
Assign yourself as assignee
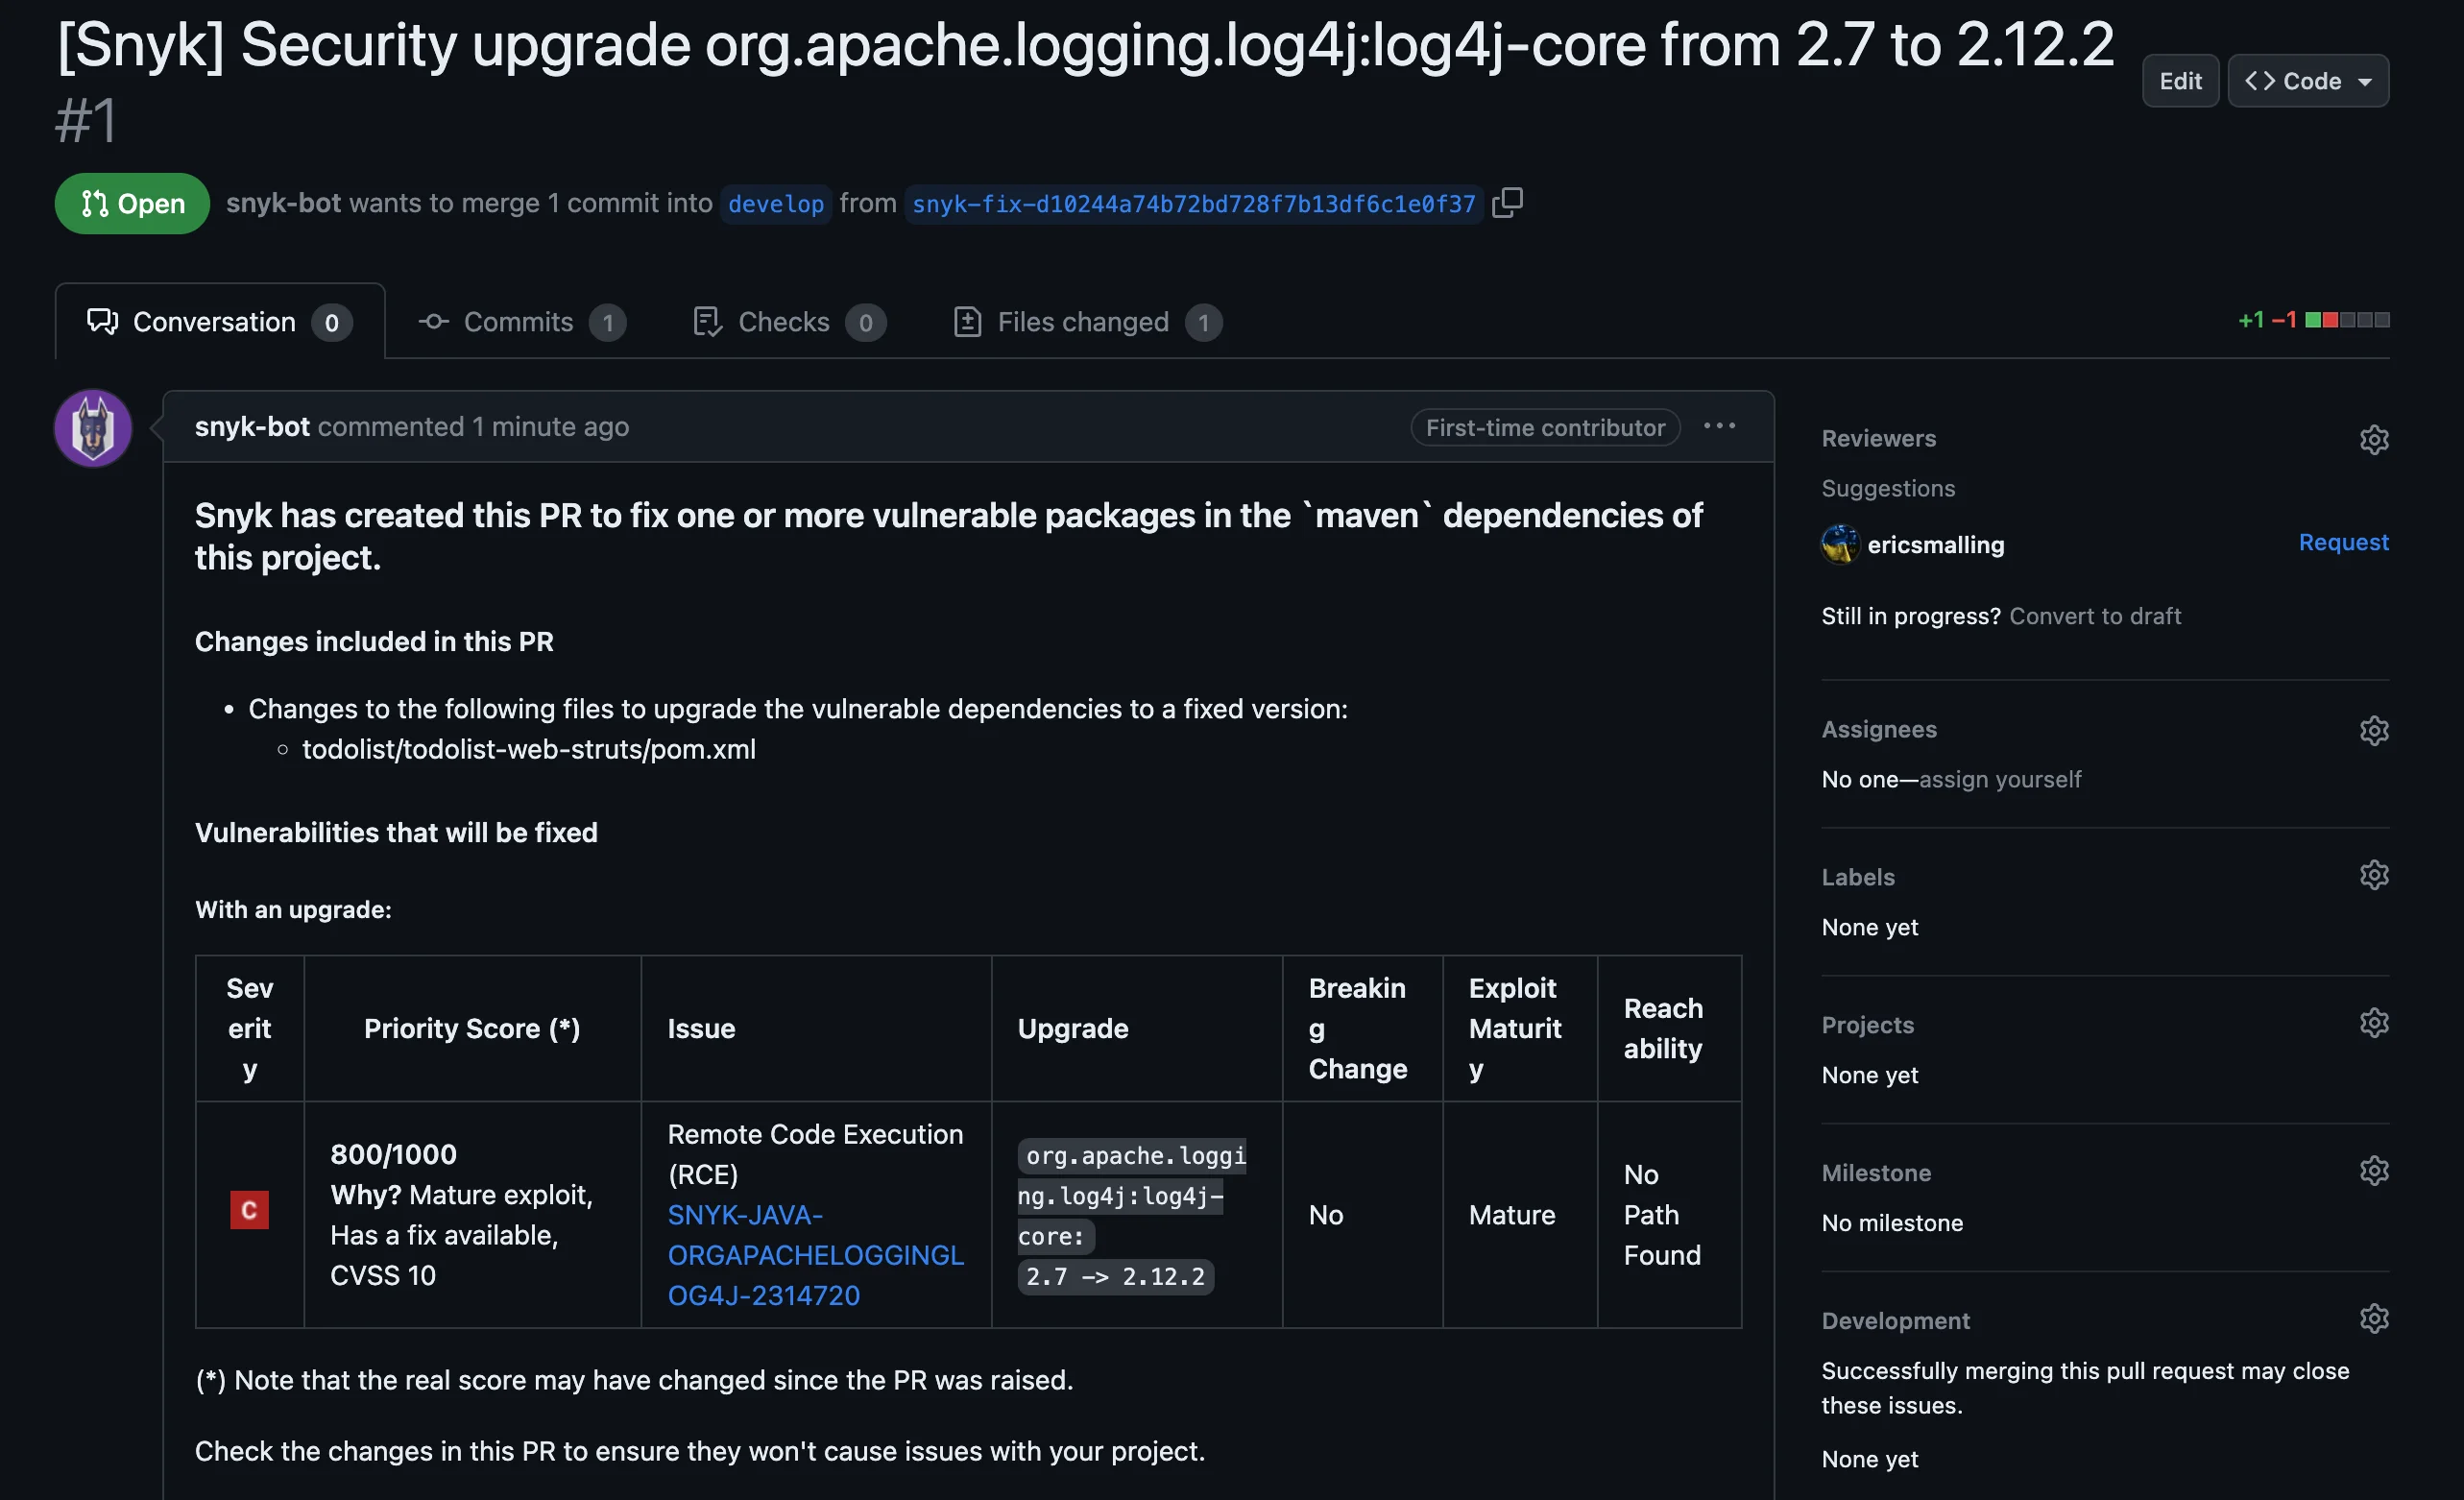point(2000,779)
